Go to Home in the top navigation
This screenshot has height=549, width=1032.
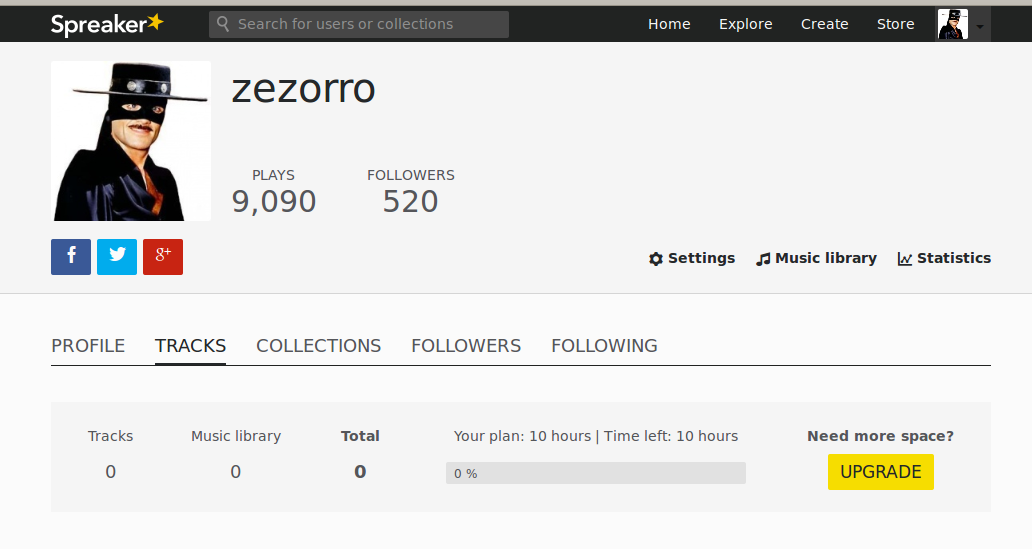coord(669,24)
